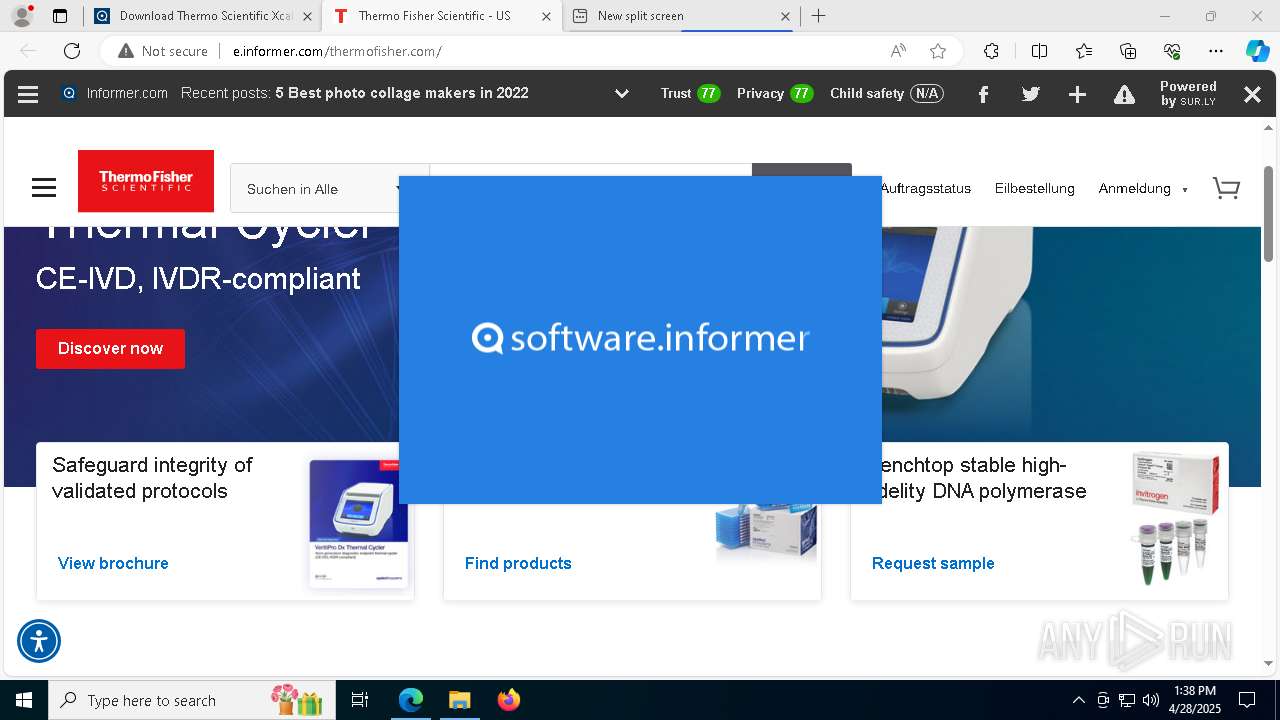Click the warning report icon in Informer bar
This screenshot has width=1280, height=720.
1125,94
